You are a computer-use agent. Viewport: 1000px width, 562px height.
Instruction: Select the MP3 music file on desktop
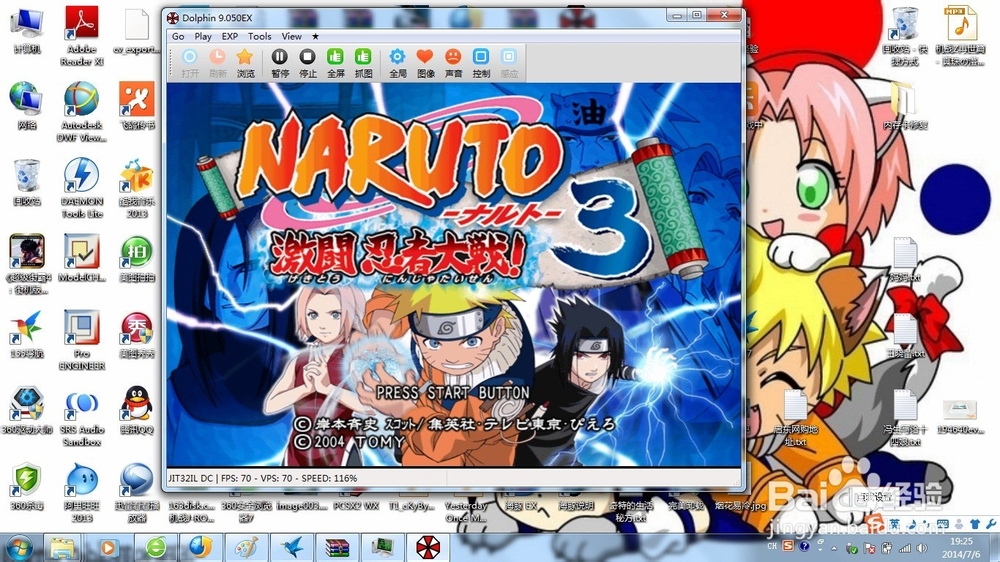[960, 36]
